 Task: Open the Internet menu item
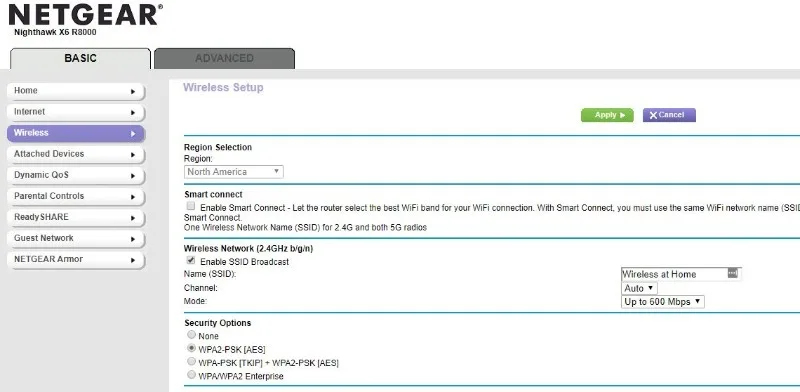click(76, 112)
